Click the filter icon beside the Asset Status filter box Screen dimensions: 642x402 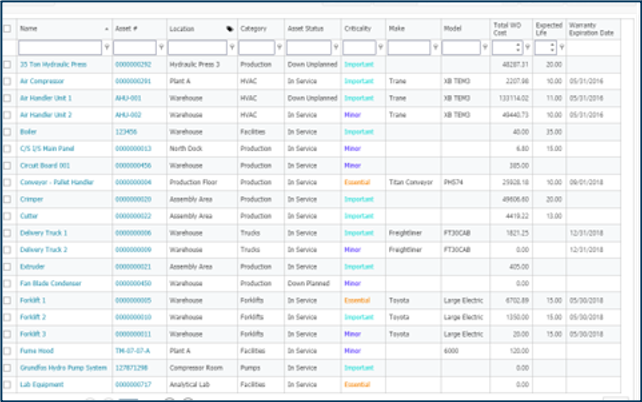[x=336, y=47]
